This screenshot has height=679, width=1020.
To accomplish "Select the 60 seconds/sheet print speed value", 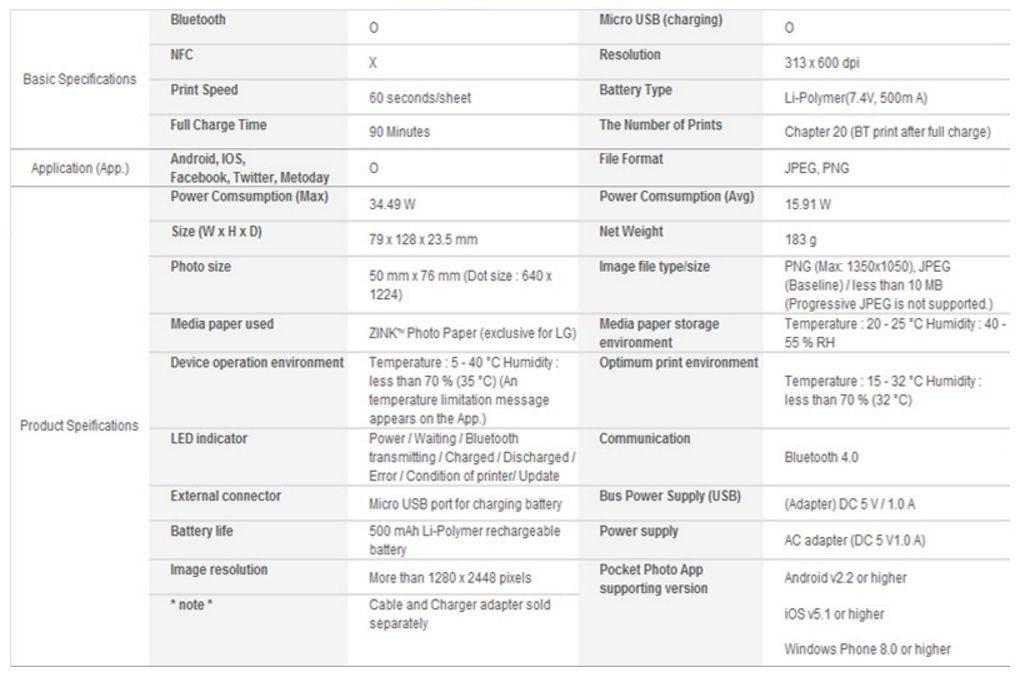I will click(x=420, y=98).
